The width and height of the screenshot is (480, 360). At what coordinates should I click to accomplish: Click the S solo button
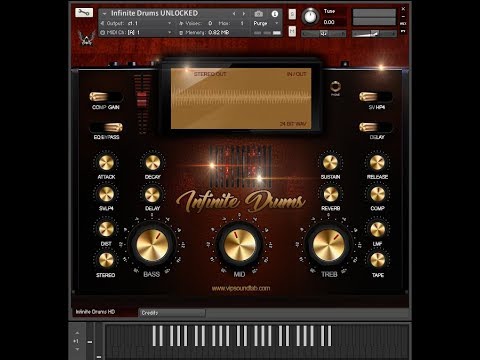pyautogui.click(x=292, y=14)
